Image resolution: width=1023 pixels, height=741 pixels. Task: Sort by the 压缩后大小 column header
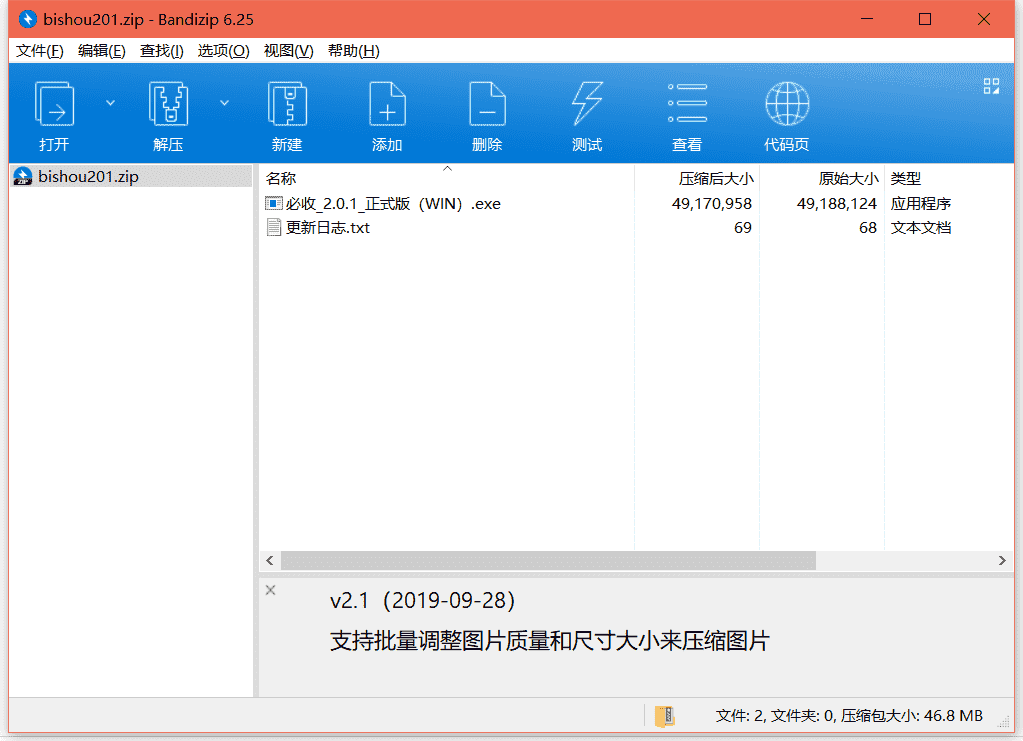(716, 178)
